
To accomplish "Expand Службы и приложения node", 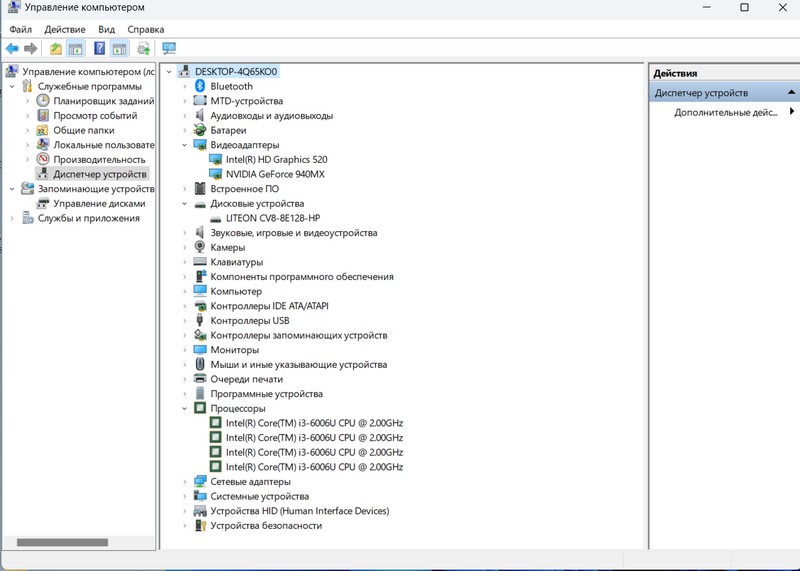I will click(x=12, y=218).
